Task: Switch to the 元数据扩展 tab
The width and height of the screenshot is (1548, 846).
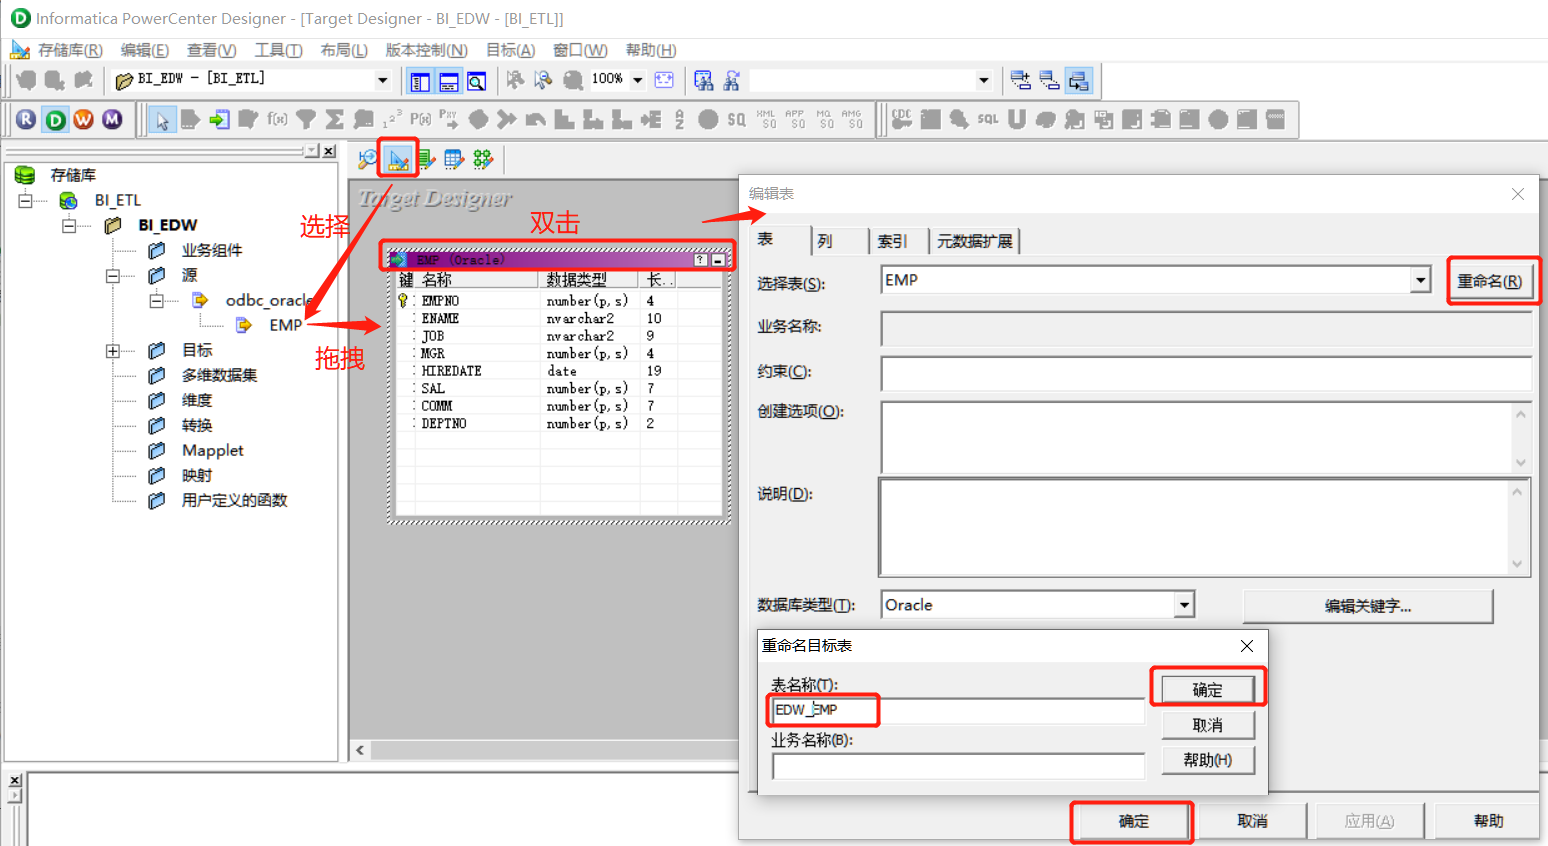Action: tap(975, 241)
